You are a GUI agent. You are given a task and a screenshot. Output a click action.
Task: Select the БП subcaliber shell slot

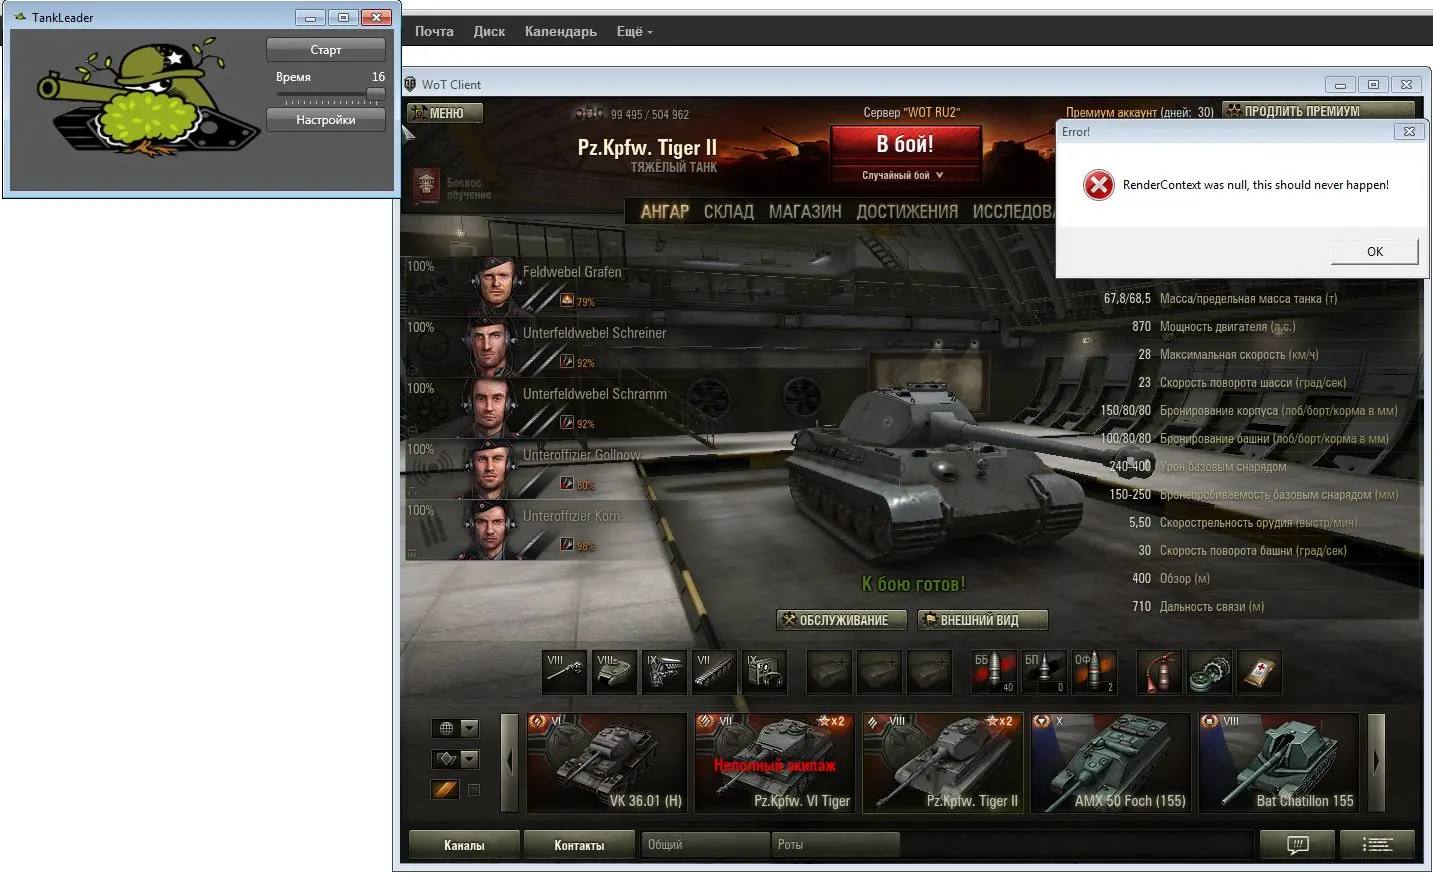pos(1044,672)
